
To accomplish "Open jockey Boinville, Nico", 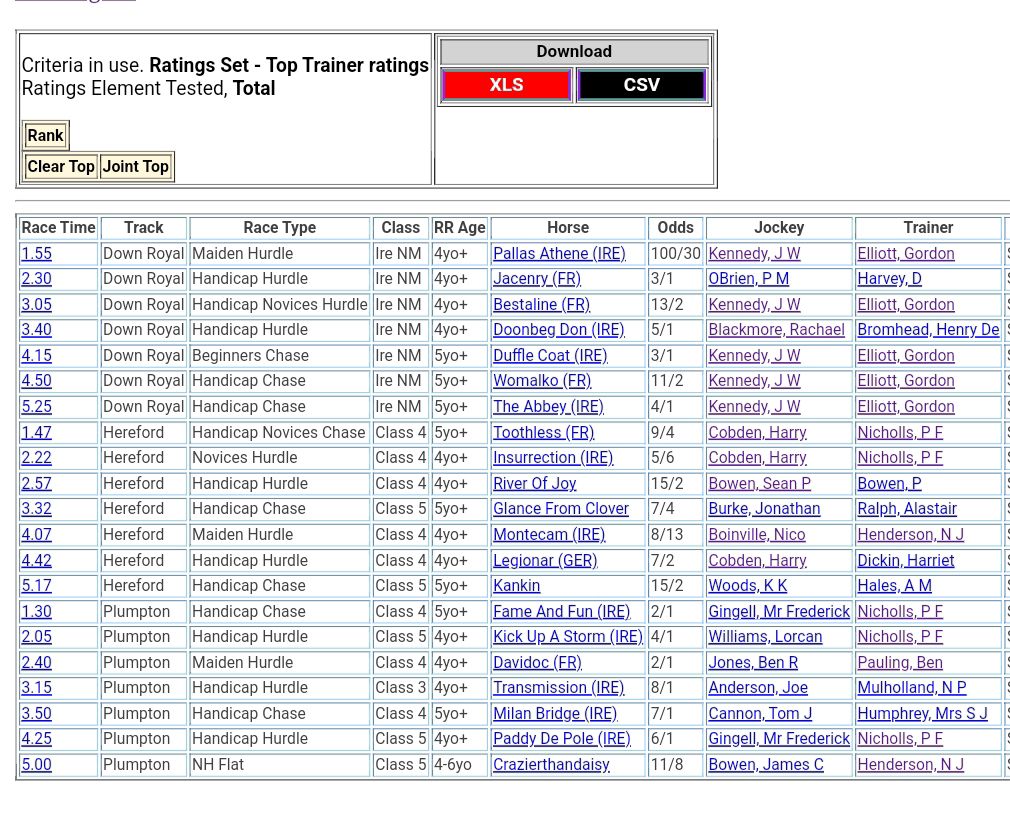I will click(756, 535).
